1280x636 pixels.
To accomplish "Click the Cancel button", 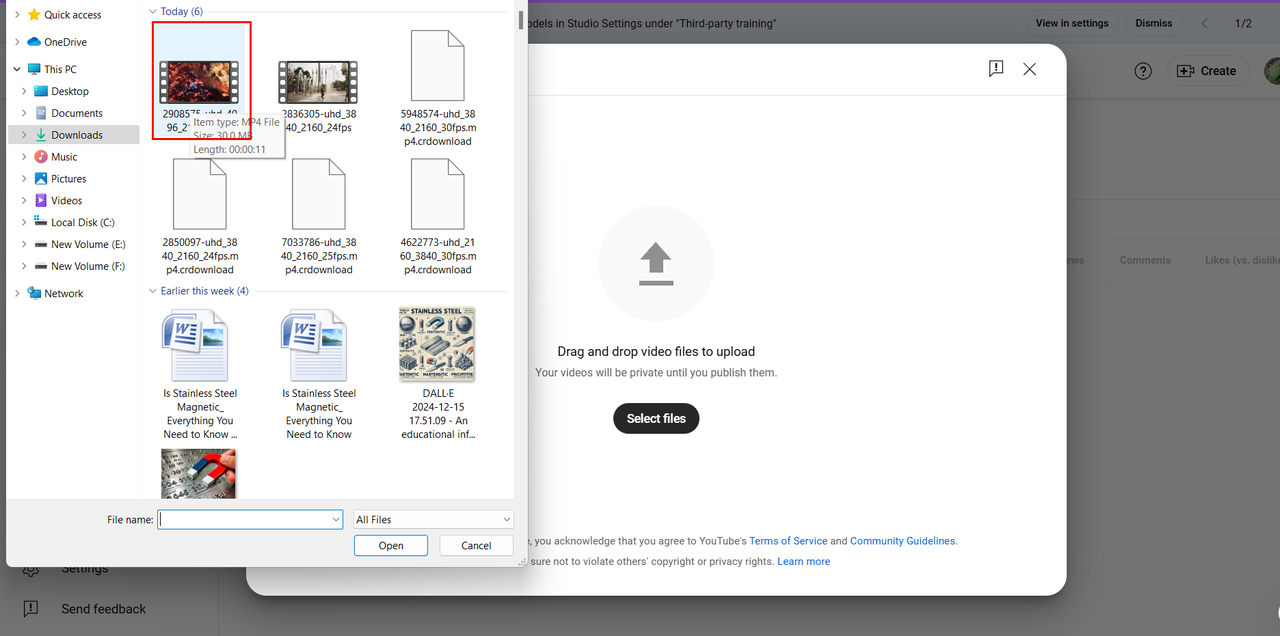I will pos(476,545).
